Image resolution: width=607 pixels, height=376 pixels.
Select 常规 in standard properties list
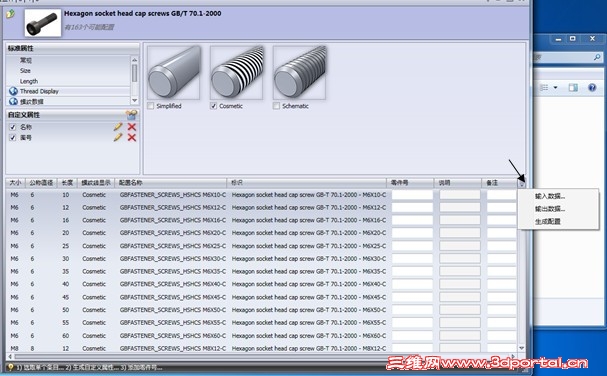point(26,60)
